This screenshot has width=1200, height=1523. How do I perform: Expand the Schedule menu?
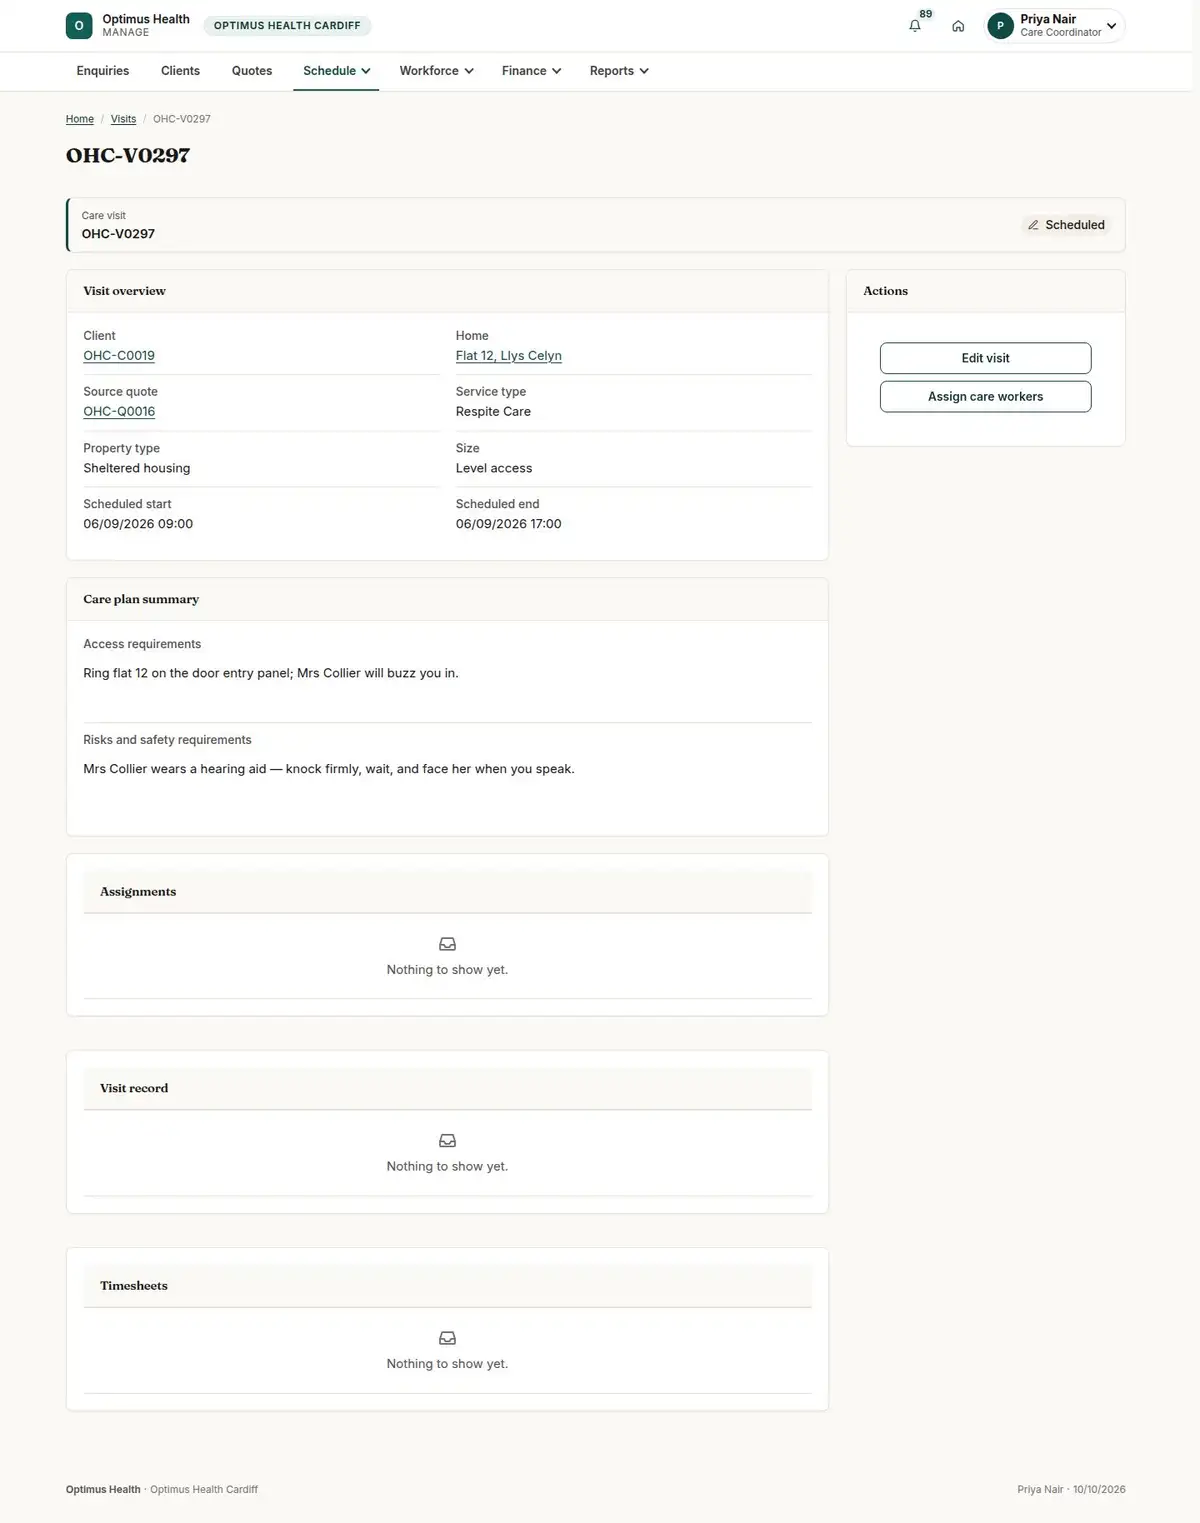[x=336, y=71]
